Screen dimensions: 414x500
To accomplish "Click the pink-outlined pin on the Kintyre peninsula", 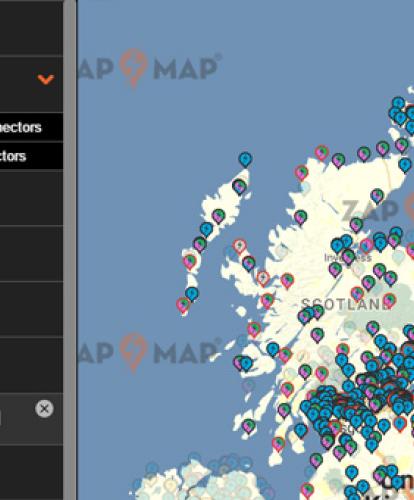I will 278,444.
